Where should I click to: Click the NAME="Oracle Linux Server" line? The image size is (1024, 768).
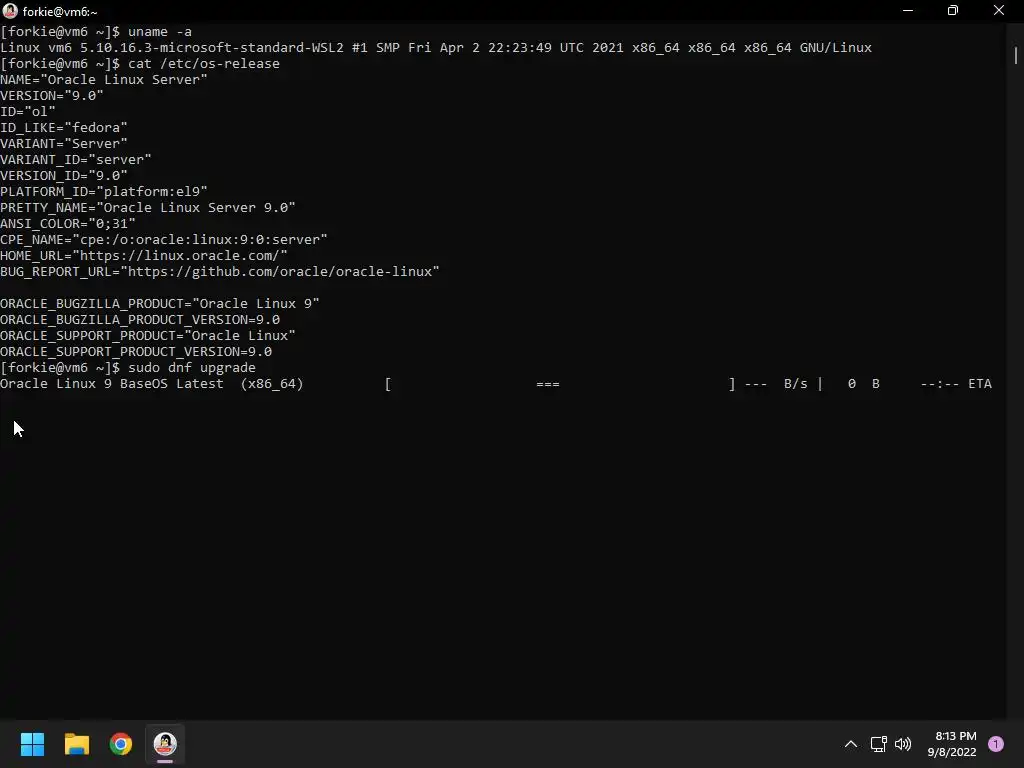click(104, 80)
